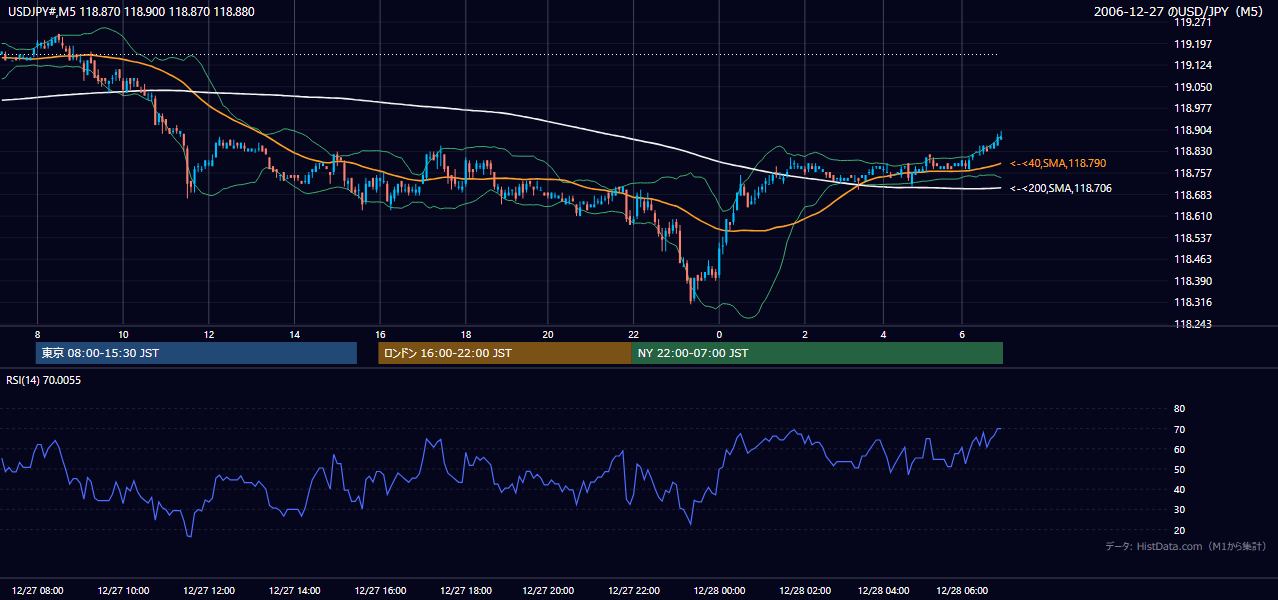Select the 40 SMA 118.790 label
Image resolution: width=1278 pixels, height=600 pixels.
click(x=1058, y=163)
